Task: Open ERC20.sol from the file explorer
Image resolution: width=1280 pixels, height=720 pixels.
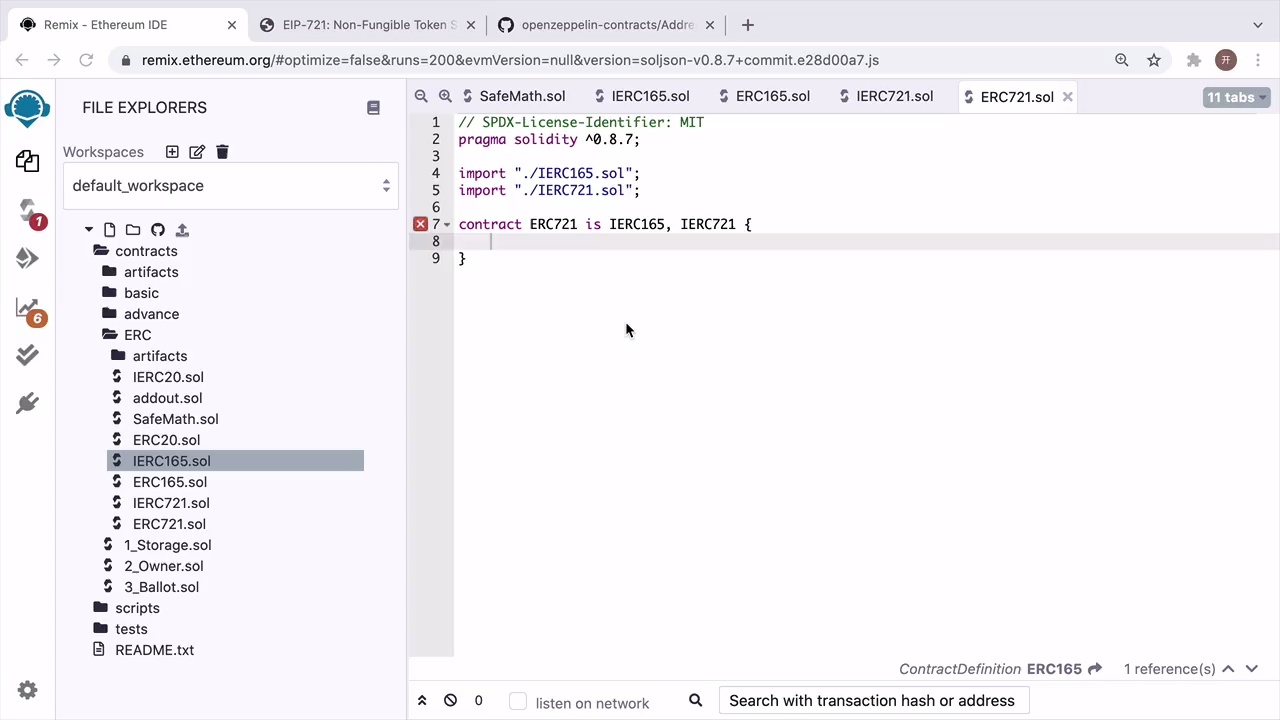Action: click(x=166, y=440)
